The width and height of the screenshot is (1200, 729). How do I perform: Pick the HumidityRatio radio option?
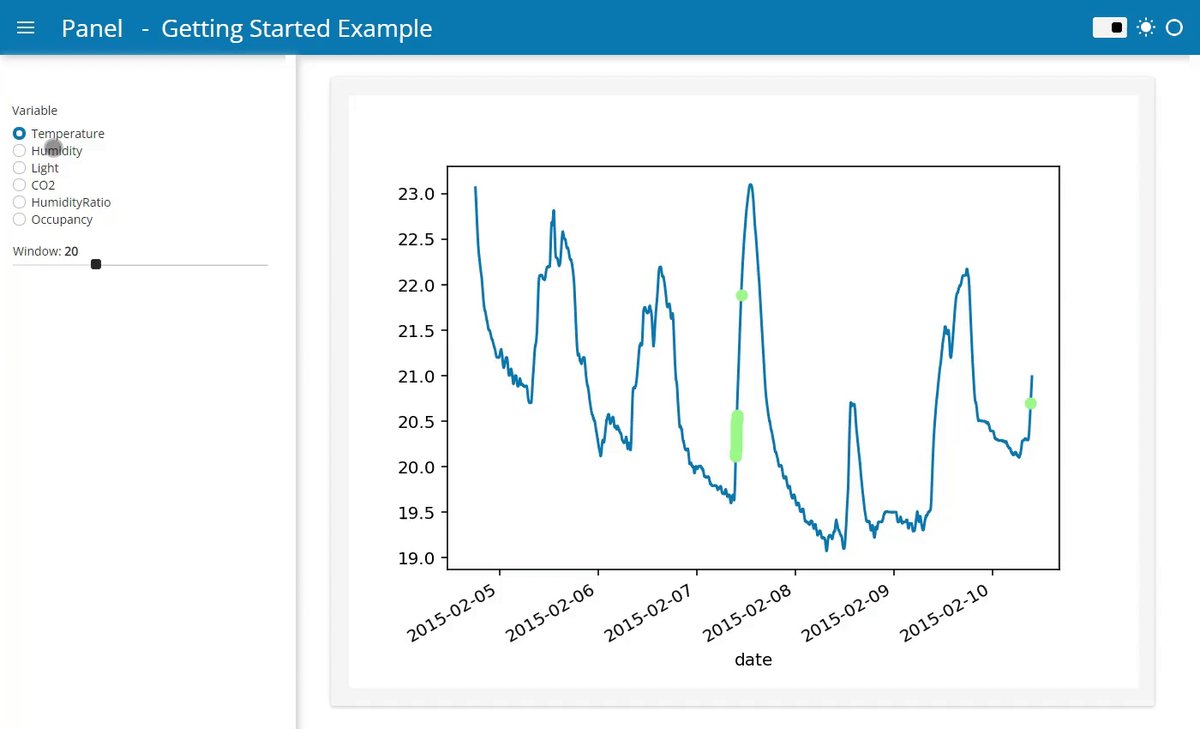coord(20,202)
